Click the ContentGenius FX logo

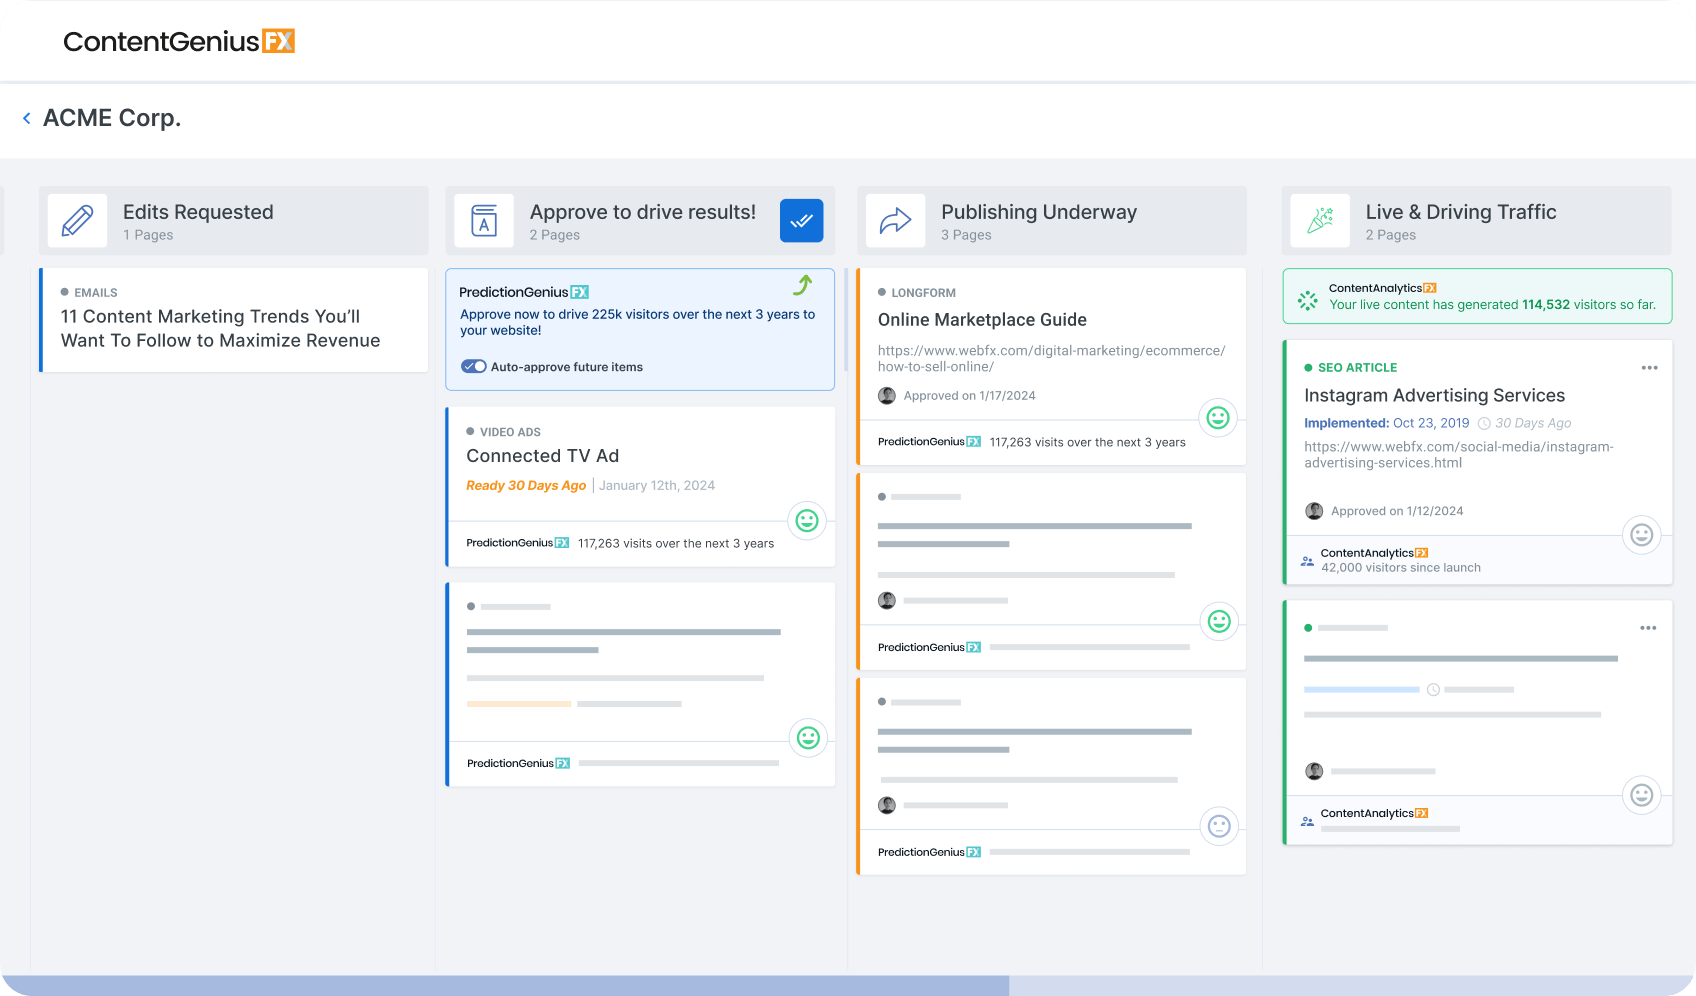(x=179, y=41)
